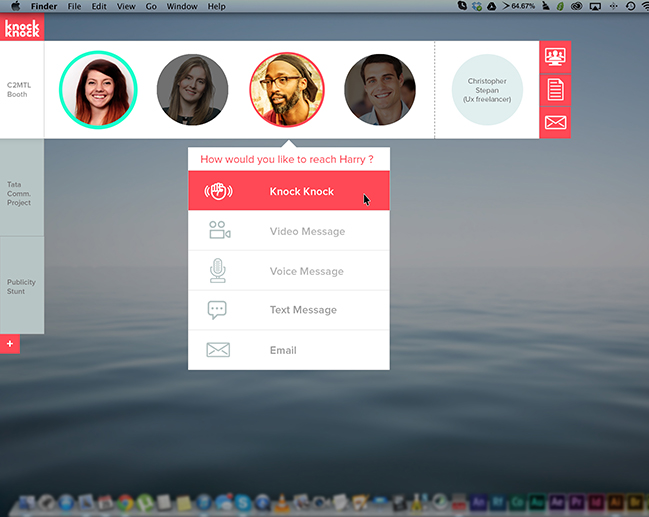This screenshot has width=649, height=517.
Task: Click the speech bubble text icon
Action: (218, 310)
